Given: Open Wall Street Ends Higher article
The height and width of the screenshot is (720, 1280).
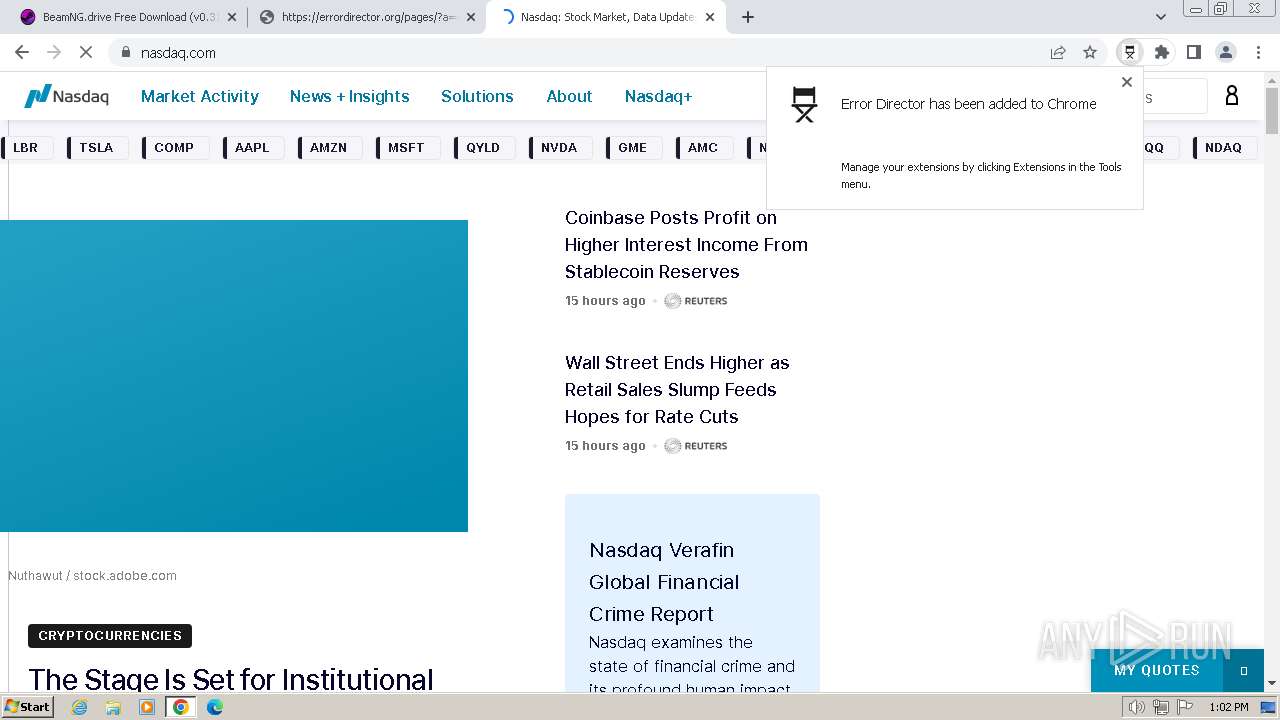Looking at the screenshot, I should 677,389.
